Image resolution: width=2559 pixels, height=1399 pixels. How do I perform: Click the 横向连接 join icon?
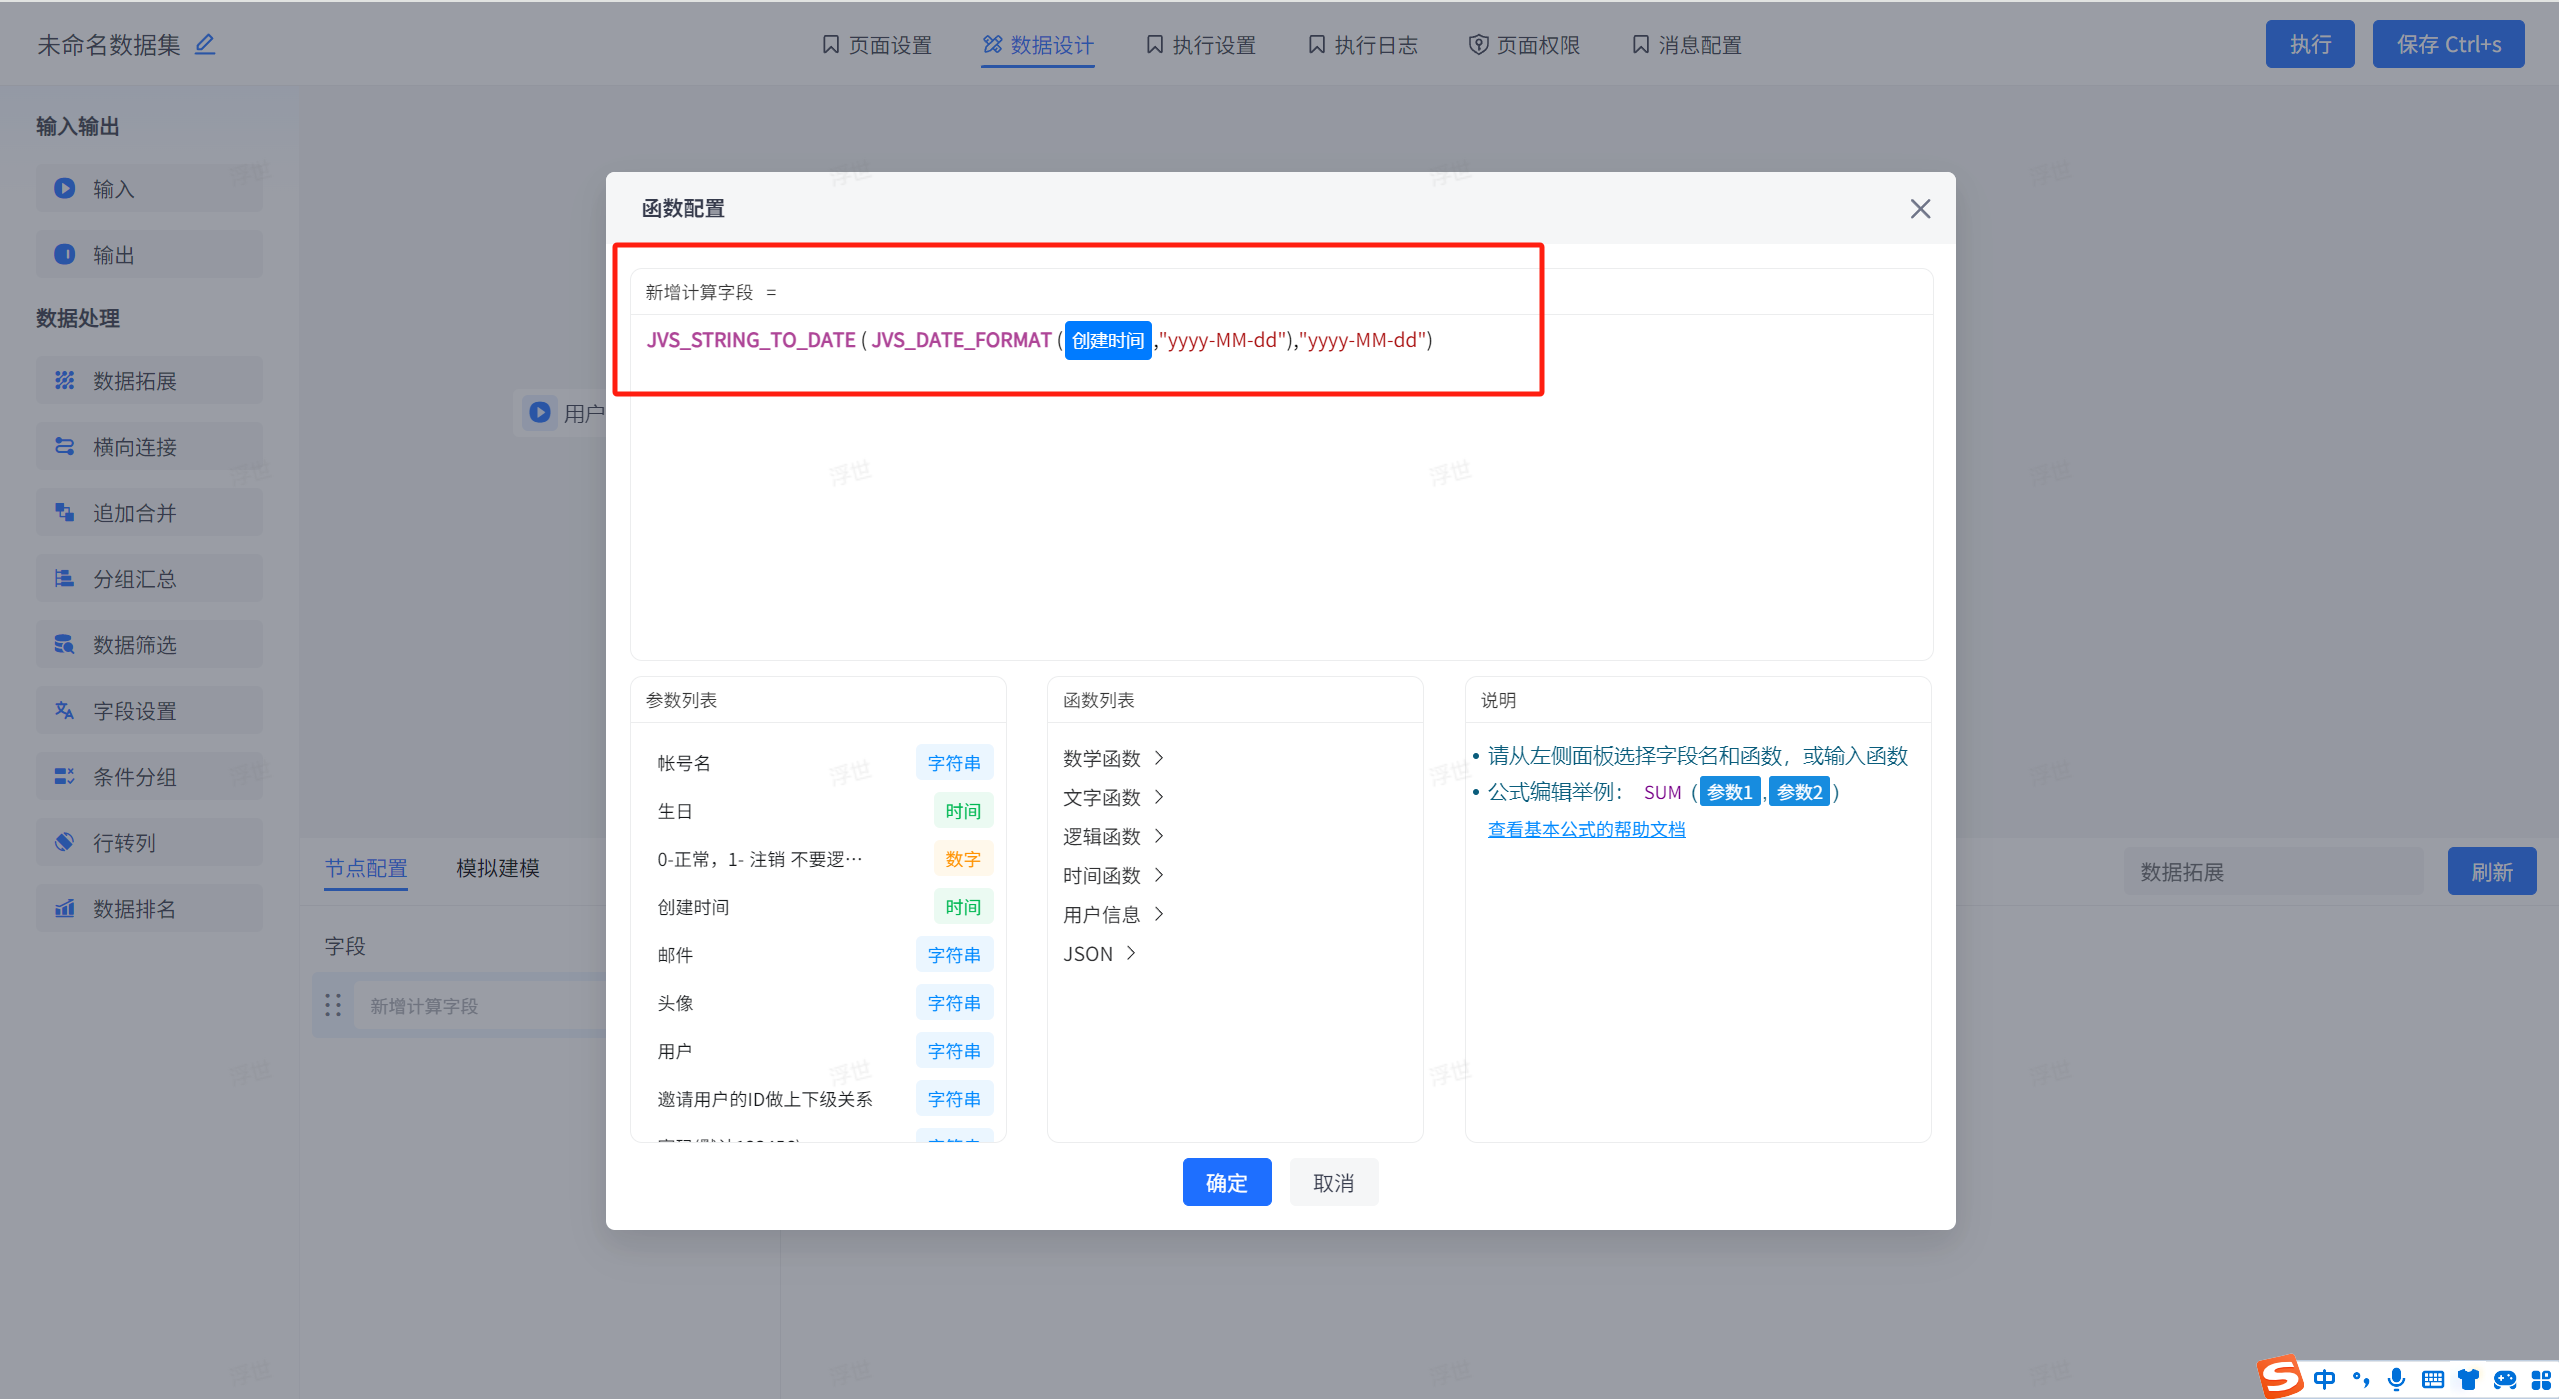(x=64, y=446)
